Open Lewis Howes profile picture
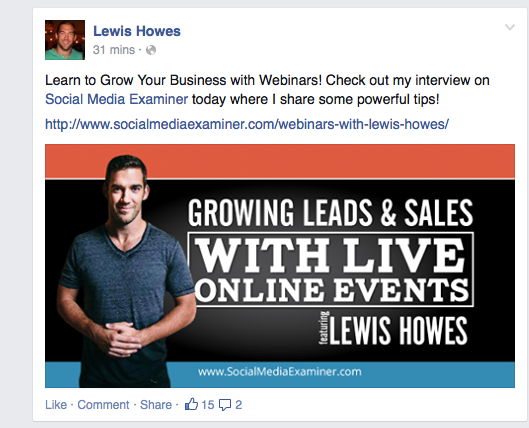The width and height of the screenshot is (529, 428). (x=65, y=40)
